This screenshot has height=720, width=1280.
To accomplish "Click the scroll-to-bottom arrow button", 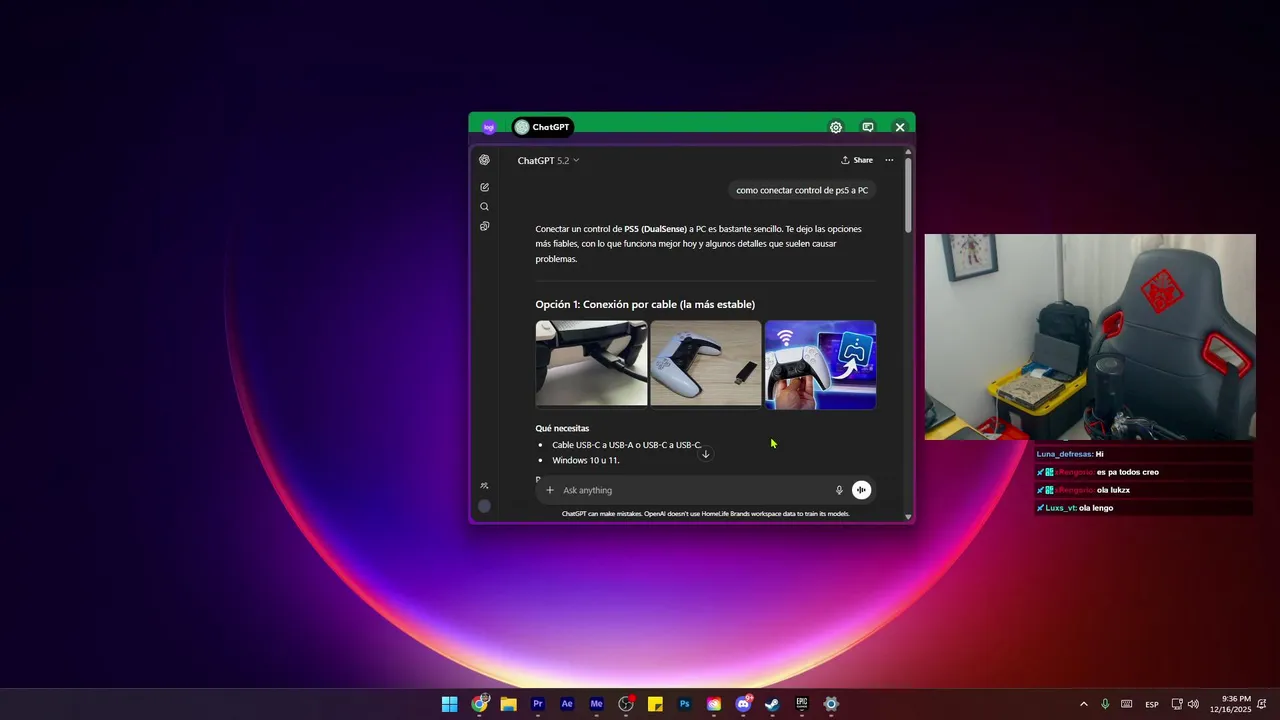I will coord(705,454).
